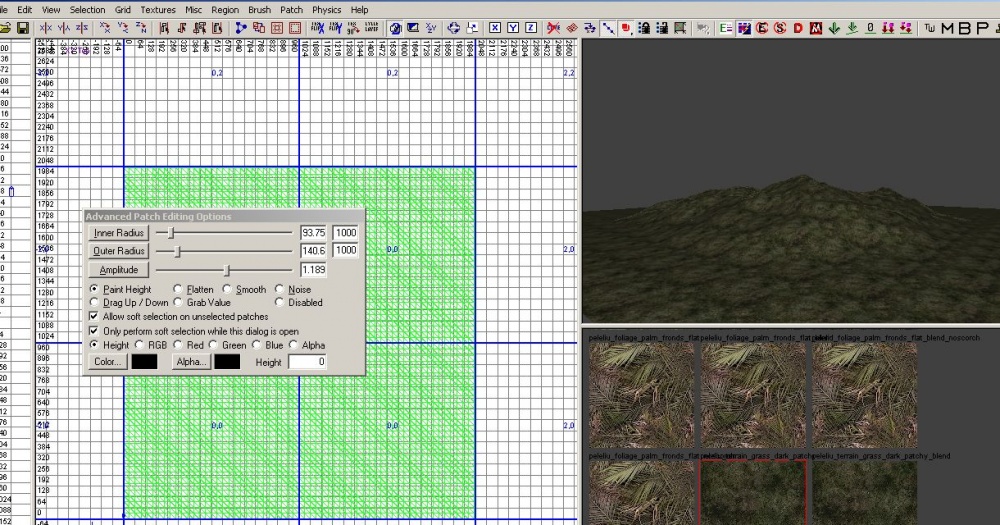Click the red D toolbar icon
Screen dimensions: 1000x525
coord(798,28)
